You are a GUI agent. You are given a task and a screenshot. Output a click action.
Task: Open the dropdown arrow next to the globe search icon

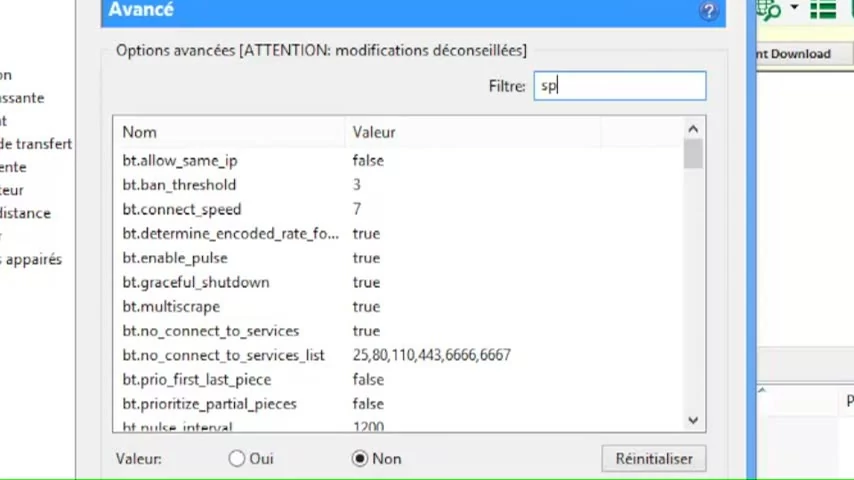pyautogui.click(x=794, y=8)
